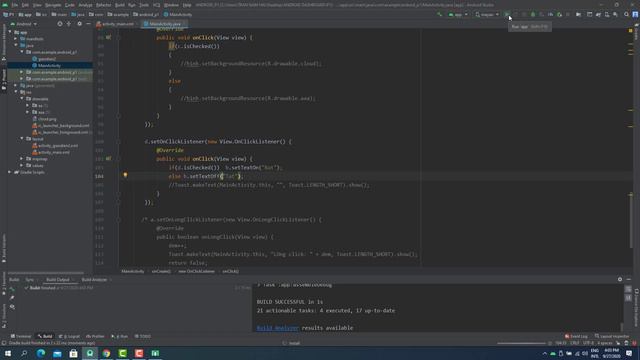Screen dimensions: 640x360
Task: Open the Window menu
Action: point(171,5)
